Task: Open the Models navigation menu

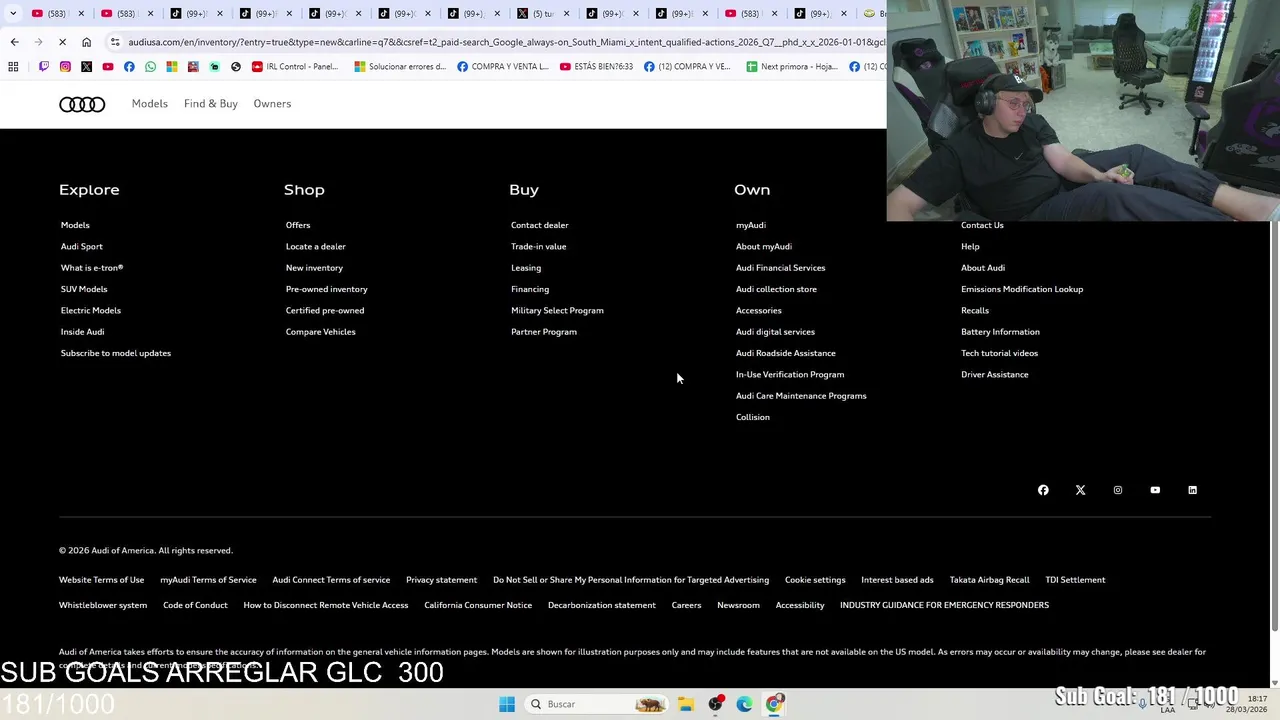Action: pyautogui.click(x=150, y=104)
